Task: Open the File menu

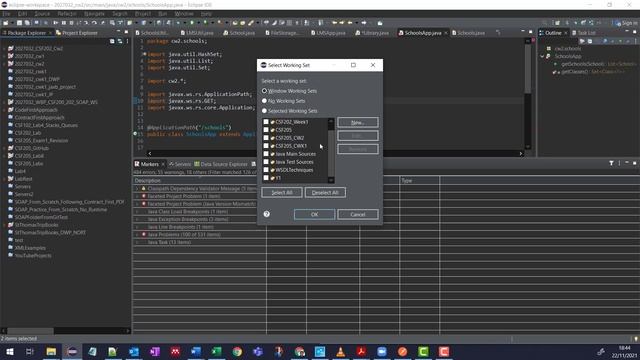Action: (x=6, y=14)
